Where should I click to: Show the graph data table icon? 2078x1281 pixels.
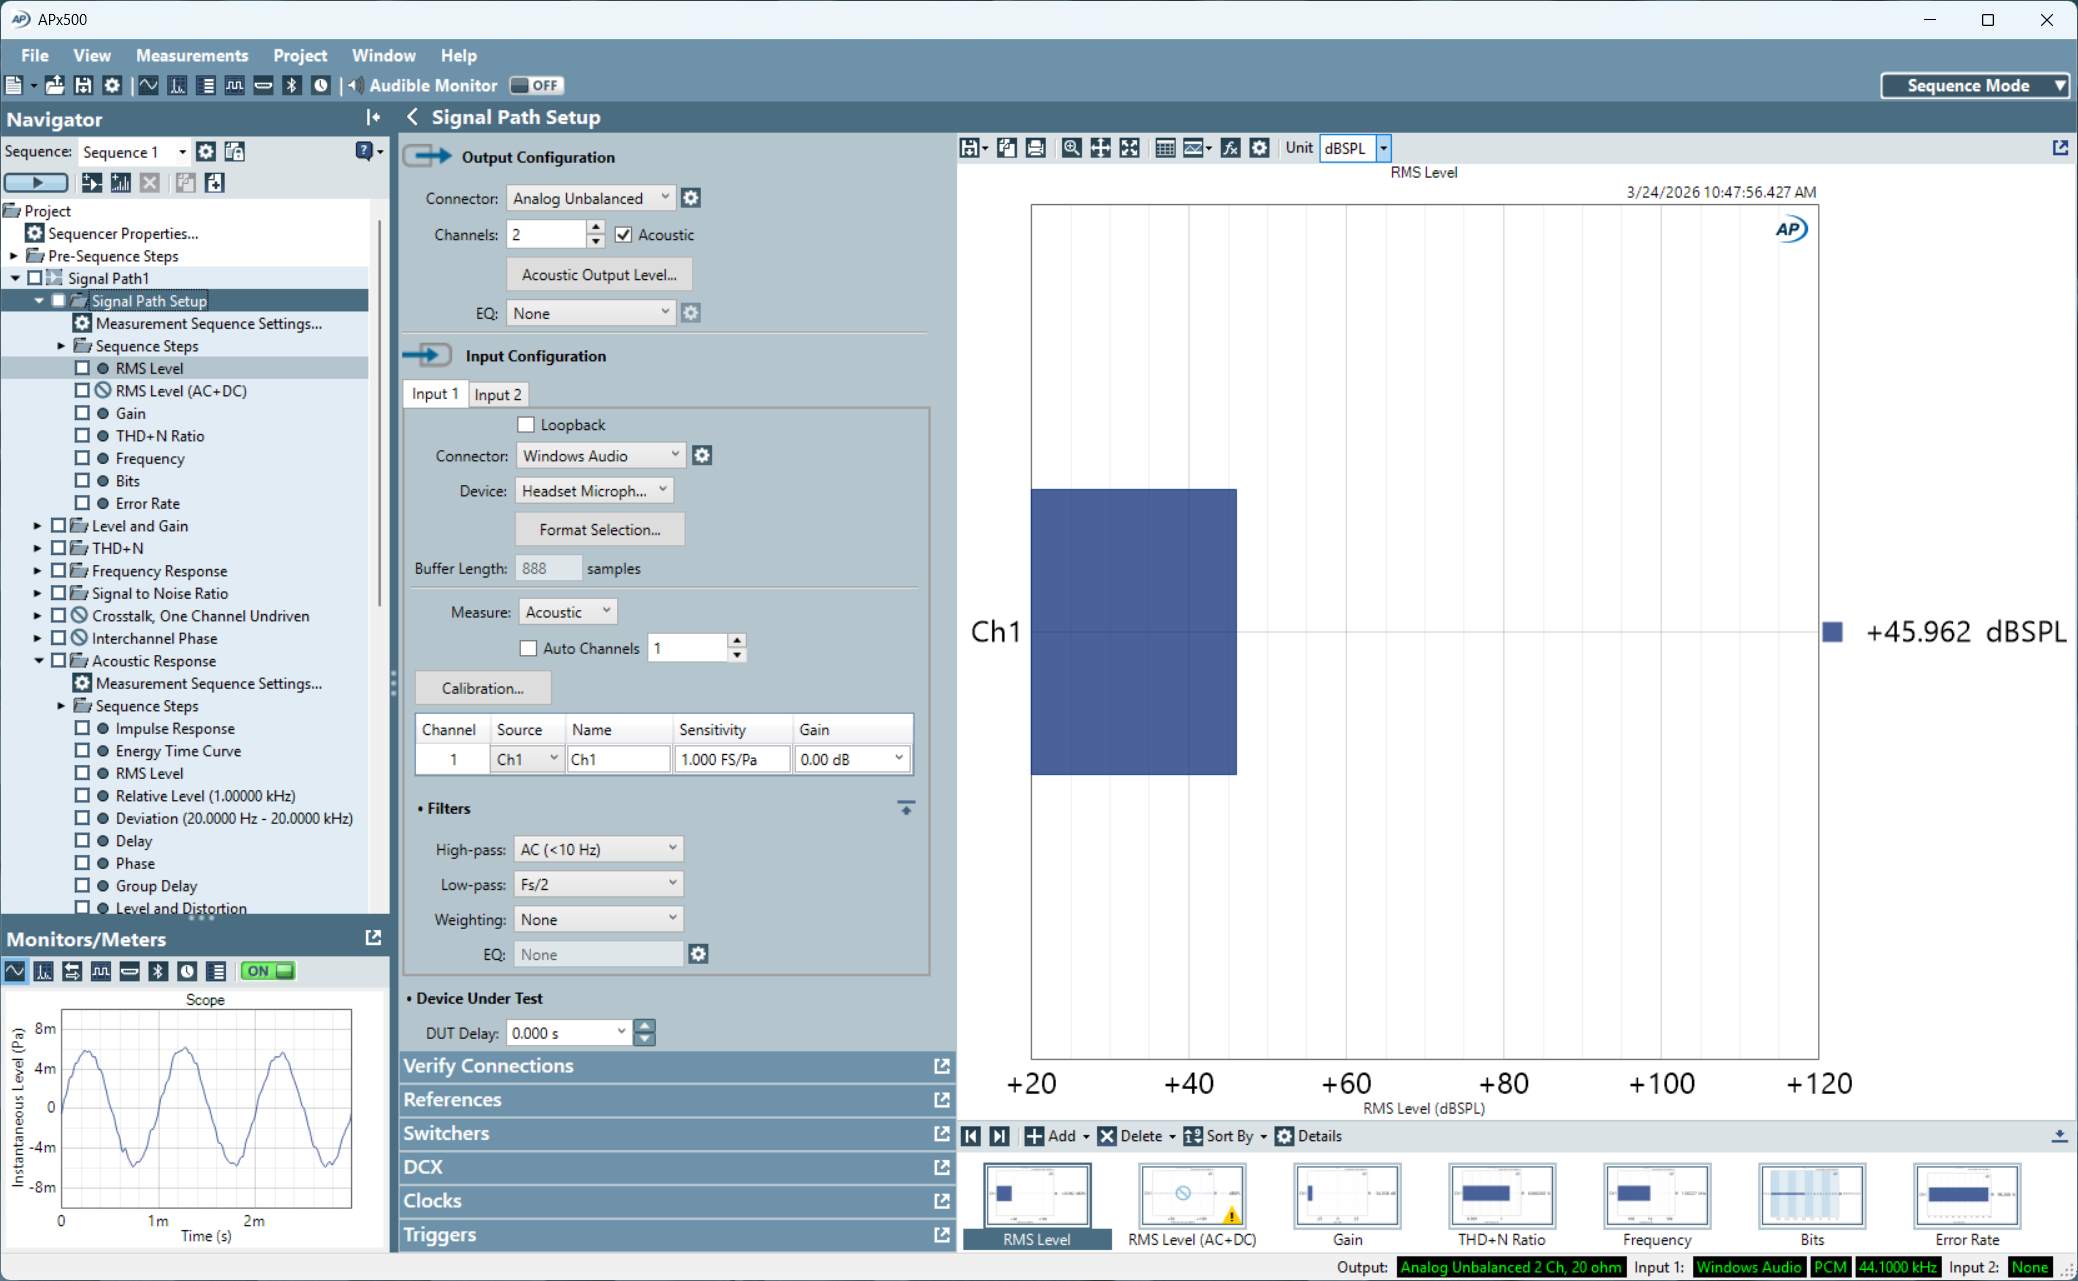tap(1165, 148)
